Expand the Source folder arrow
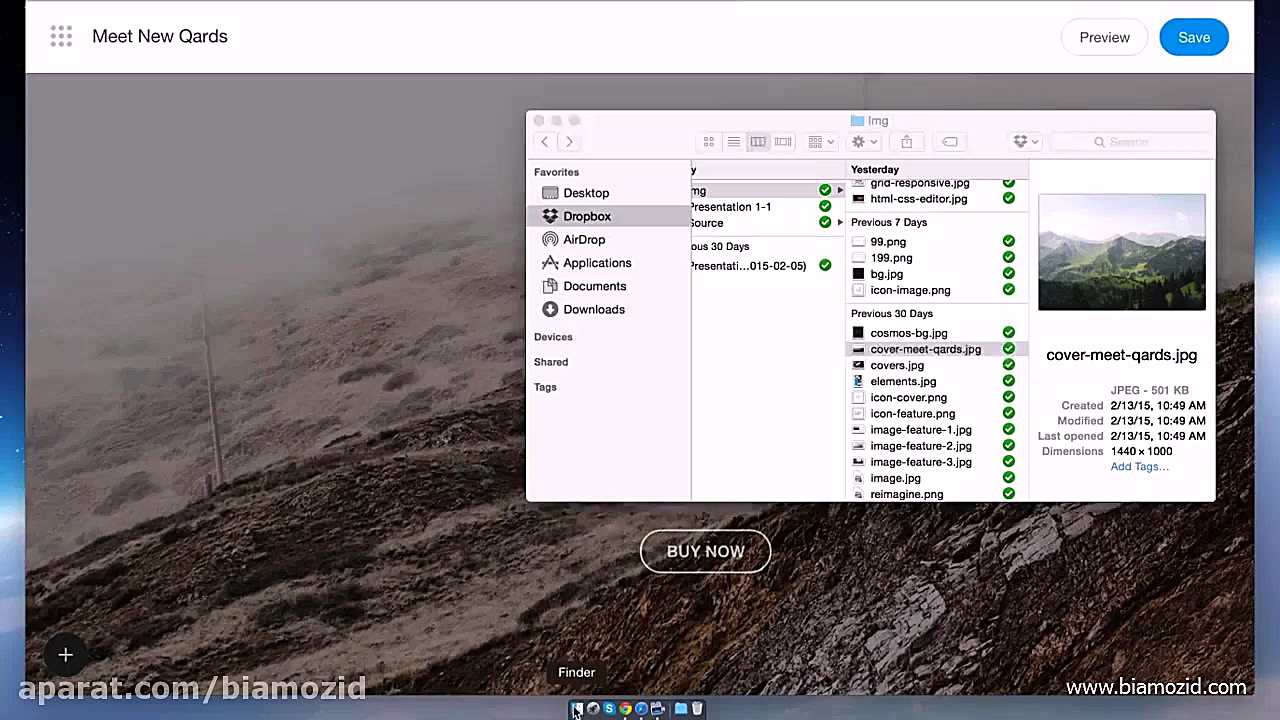Screen dimensions: 1280x720 point(840,222)
